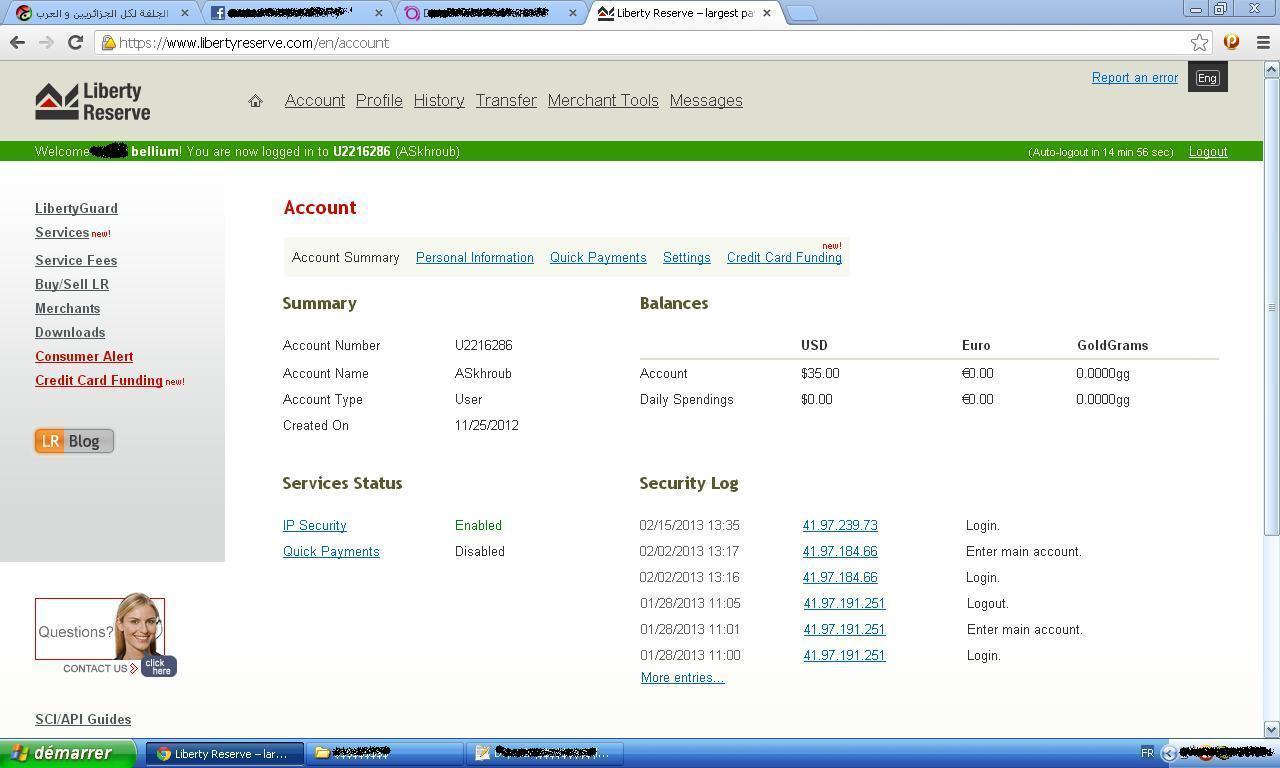Click the home icon in the navigation
This screenshot has width=1280, height=768.
(x=255, y=101)
